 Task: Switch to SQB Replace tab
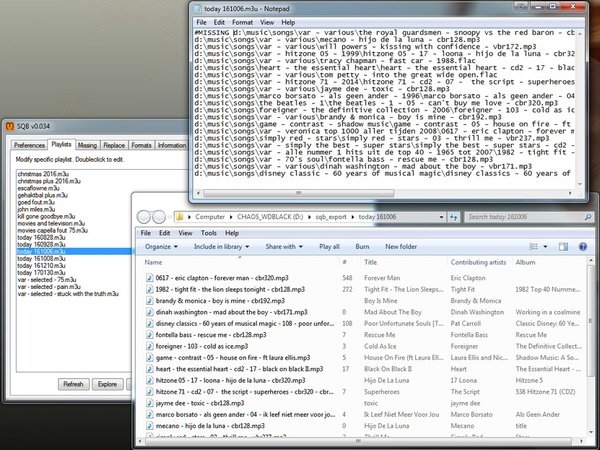(114, 145)
